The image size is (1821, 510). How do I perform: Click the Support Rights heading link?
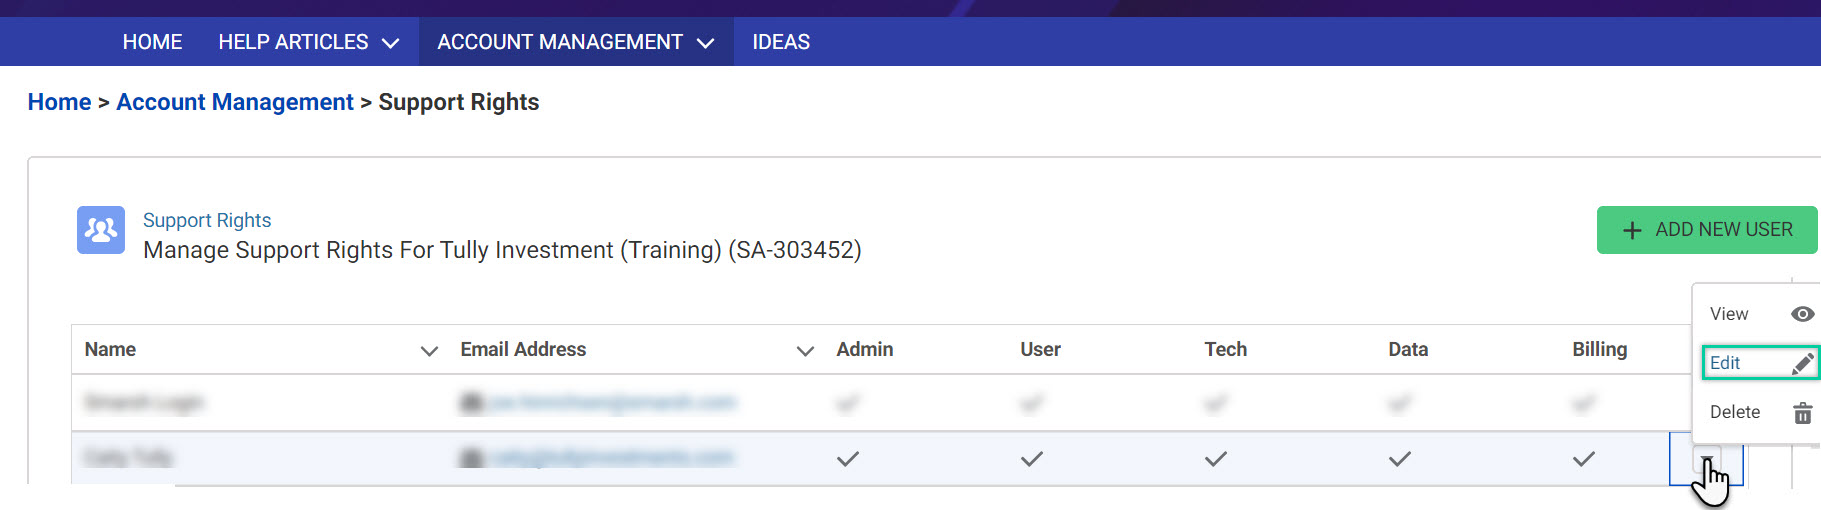tap(207, 220)
